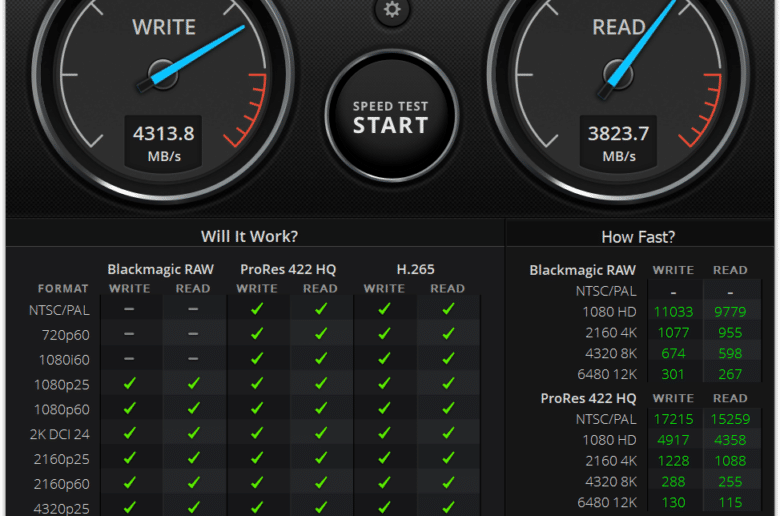Select Blackmagic RAW 4320 8K write value 674
Image resolution: width=780 pixels, height=516 pixels.
674,354
